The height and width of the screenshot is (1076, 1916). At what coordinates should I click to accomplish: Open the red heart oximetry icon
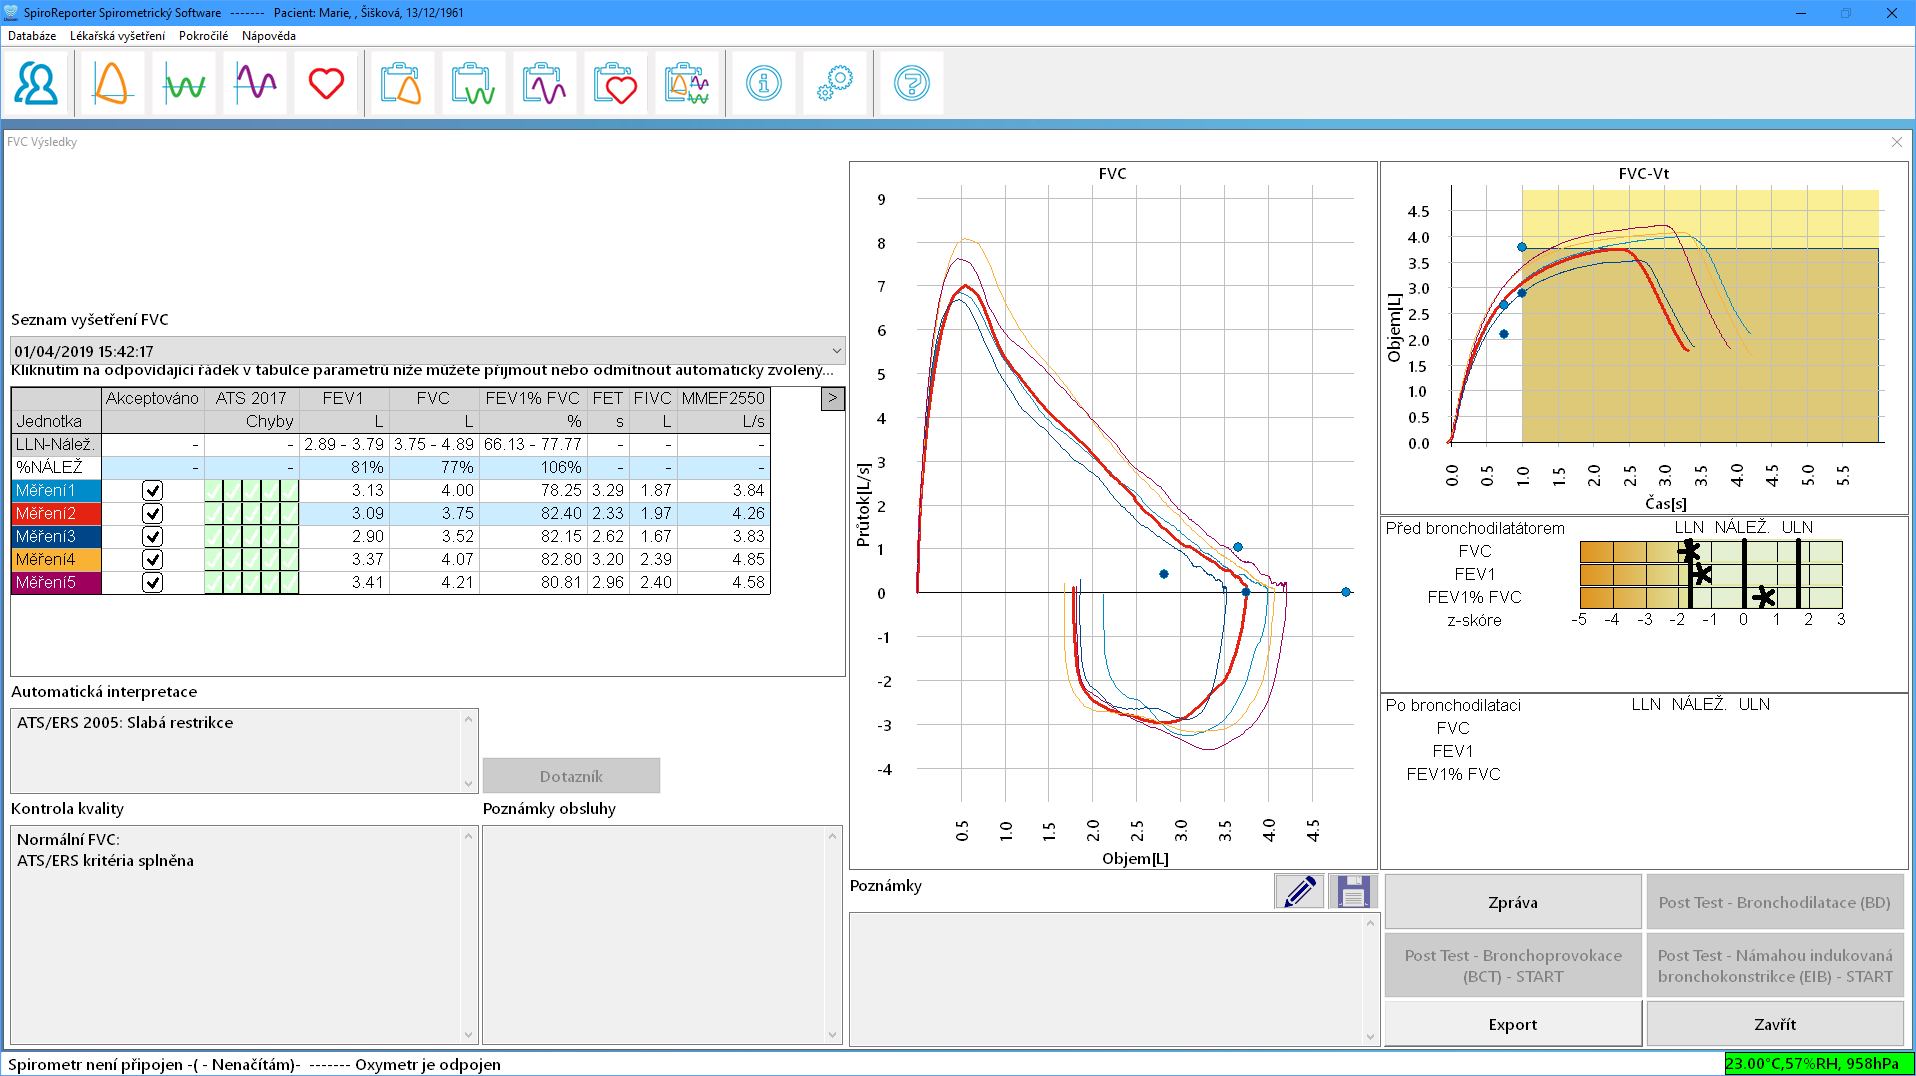(326, 83)
